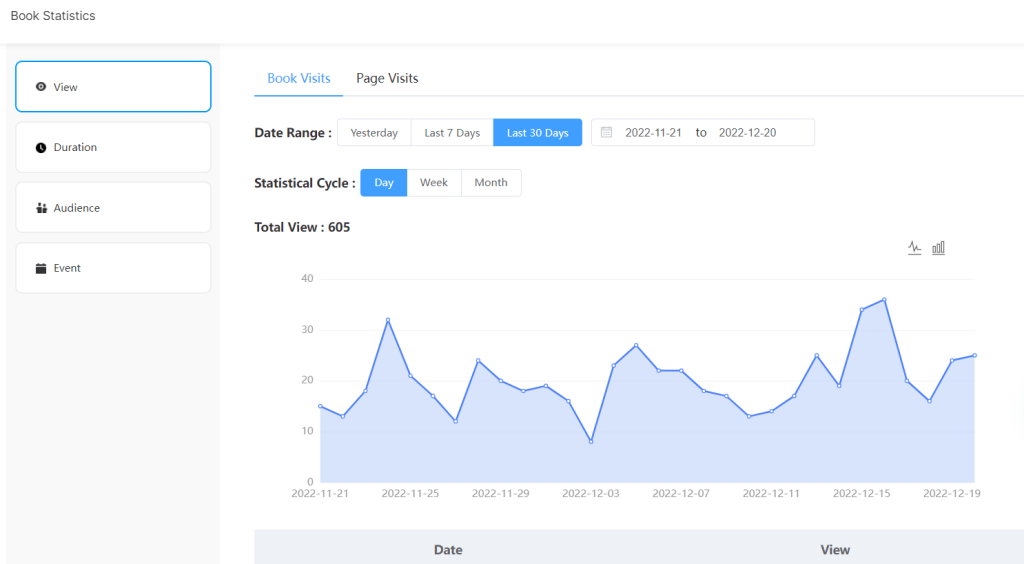The height and width of the screenshot is (564, 1024).
Task: Select the Yesterday date range
Action: coord(374,133)
